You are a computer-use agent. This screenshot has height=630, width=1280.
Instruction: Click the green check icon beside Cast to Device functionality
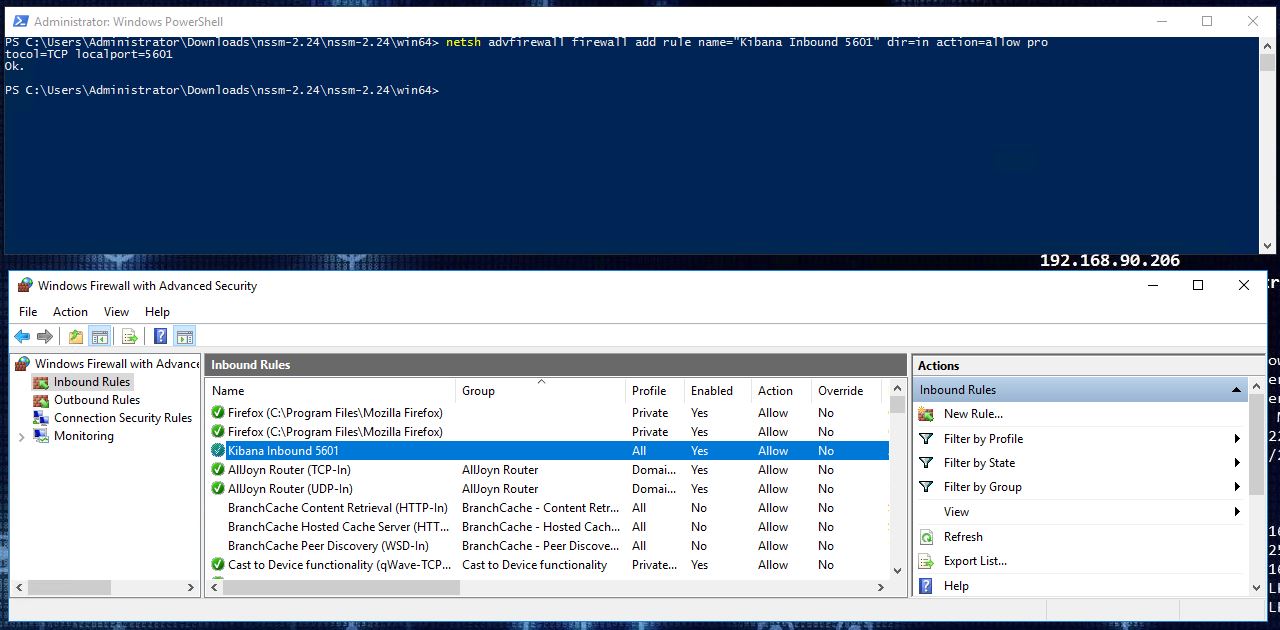(x=218, y=565)
